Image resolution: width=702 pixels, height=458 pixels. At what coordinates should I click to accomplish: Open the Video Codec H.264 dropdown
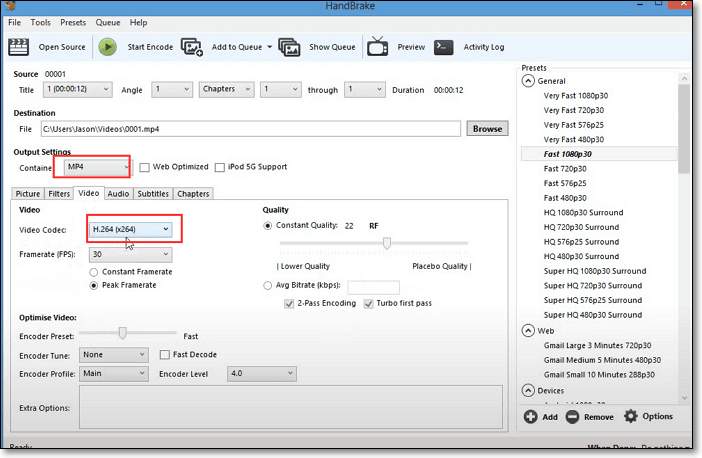[130, 229]
